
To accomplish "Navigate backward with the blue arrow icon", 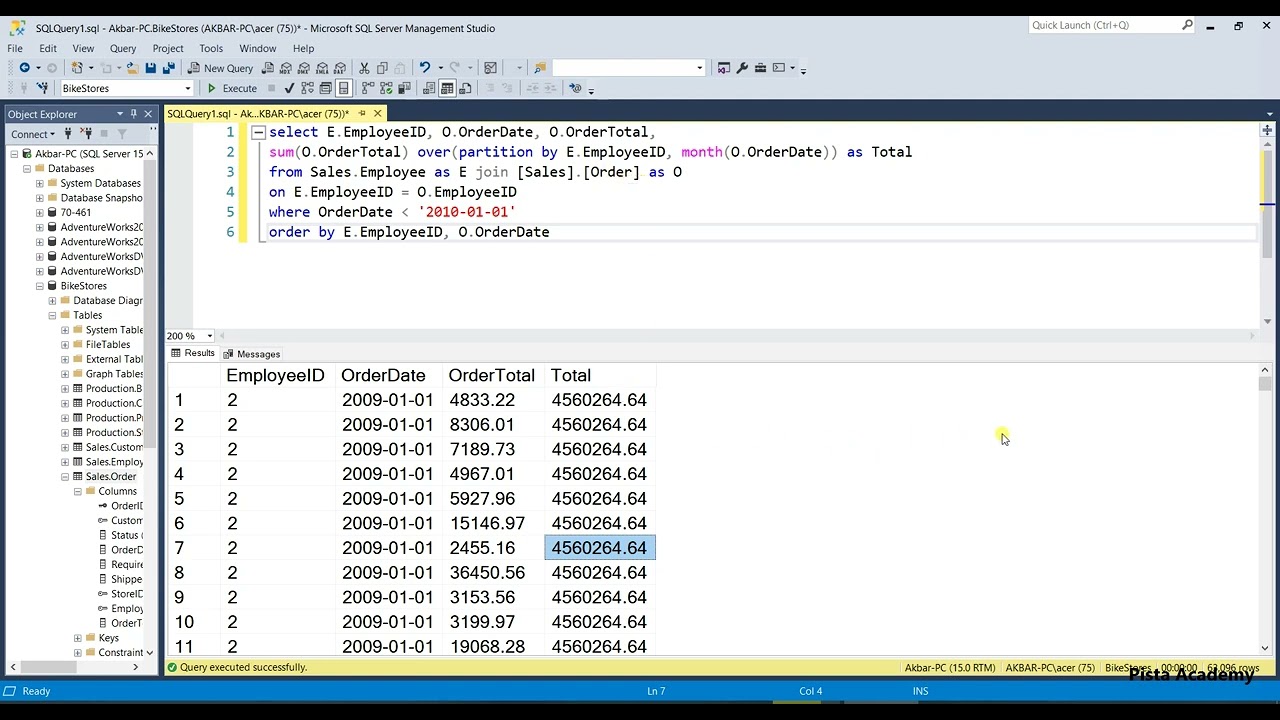I will pos(24,68).
